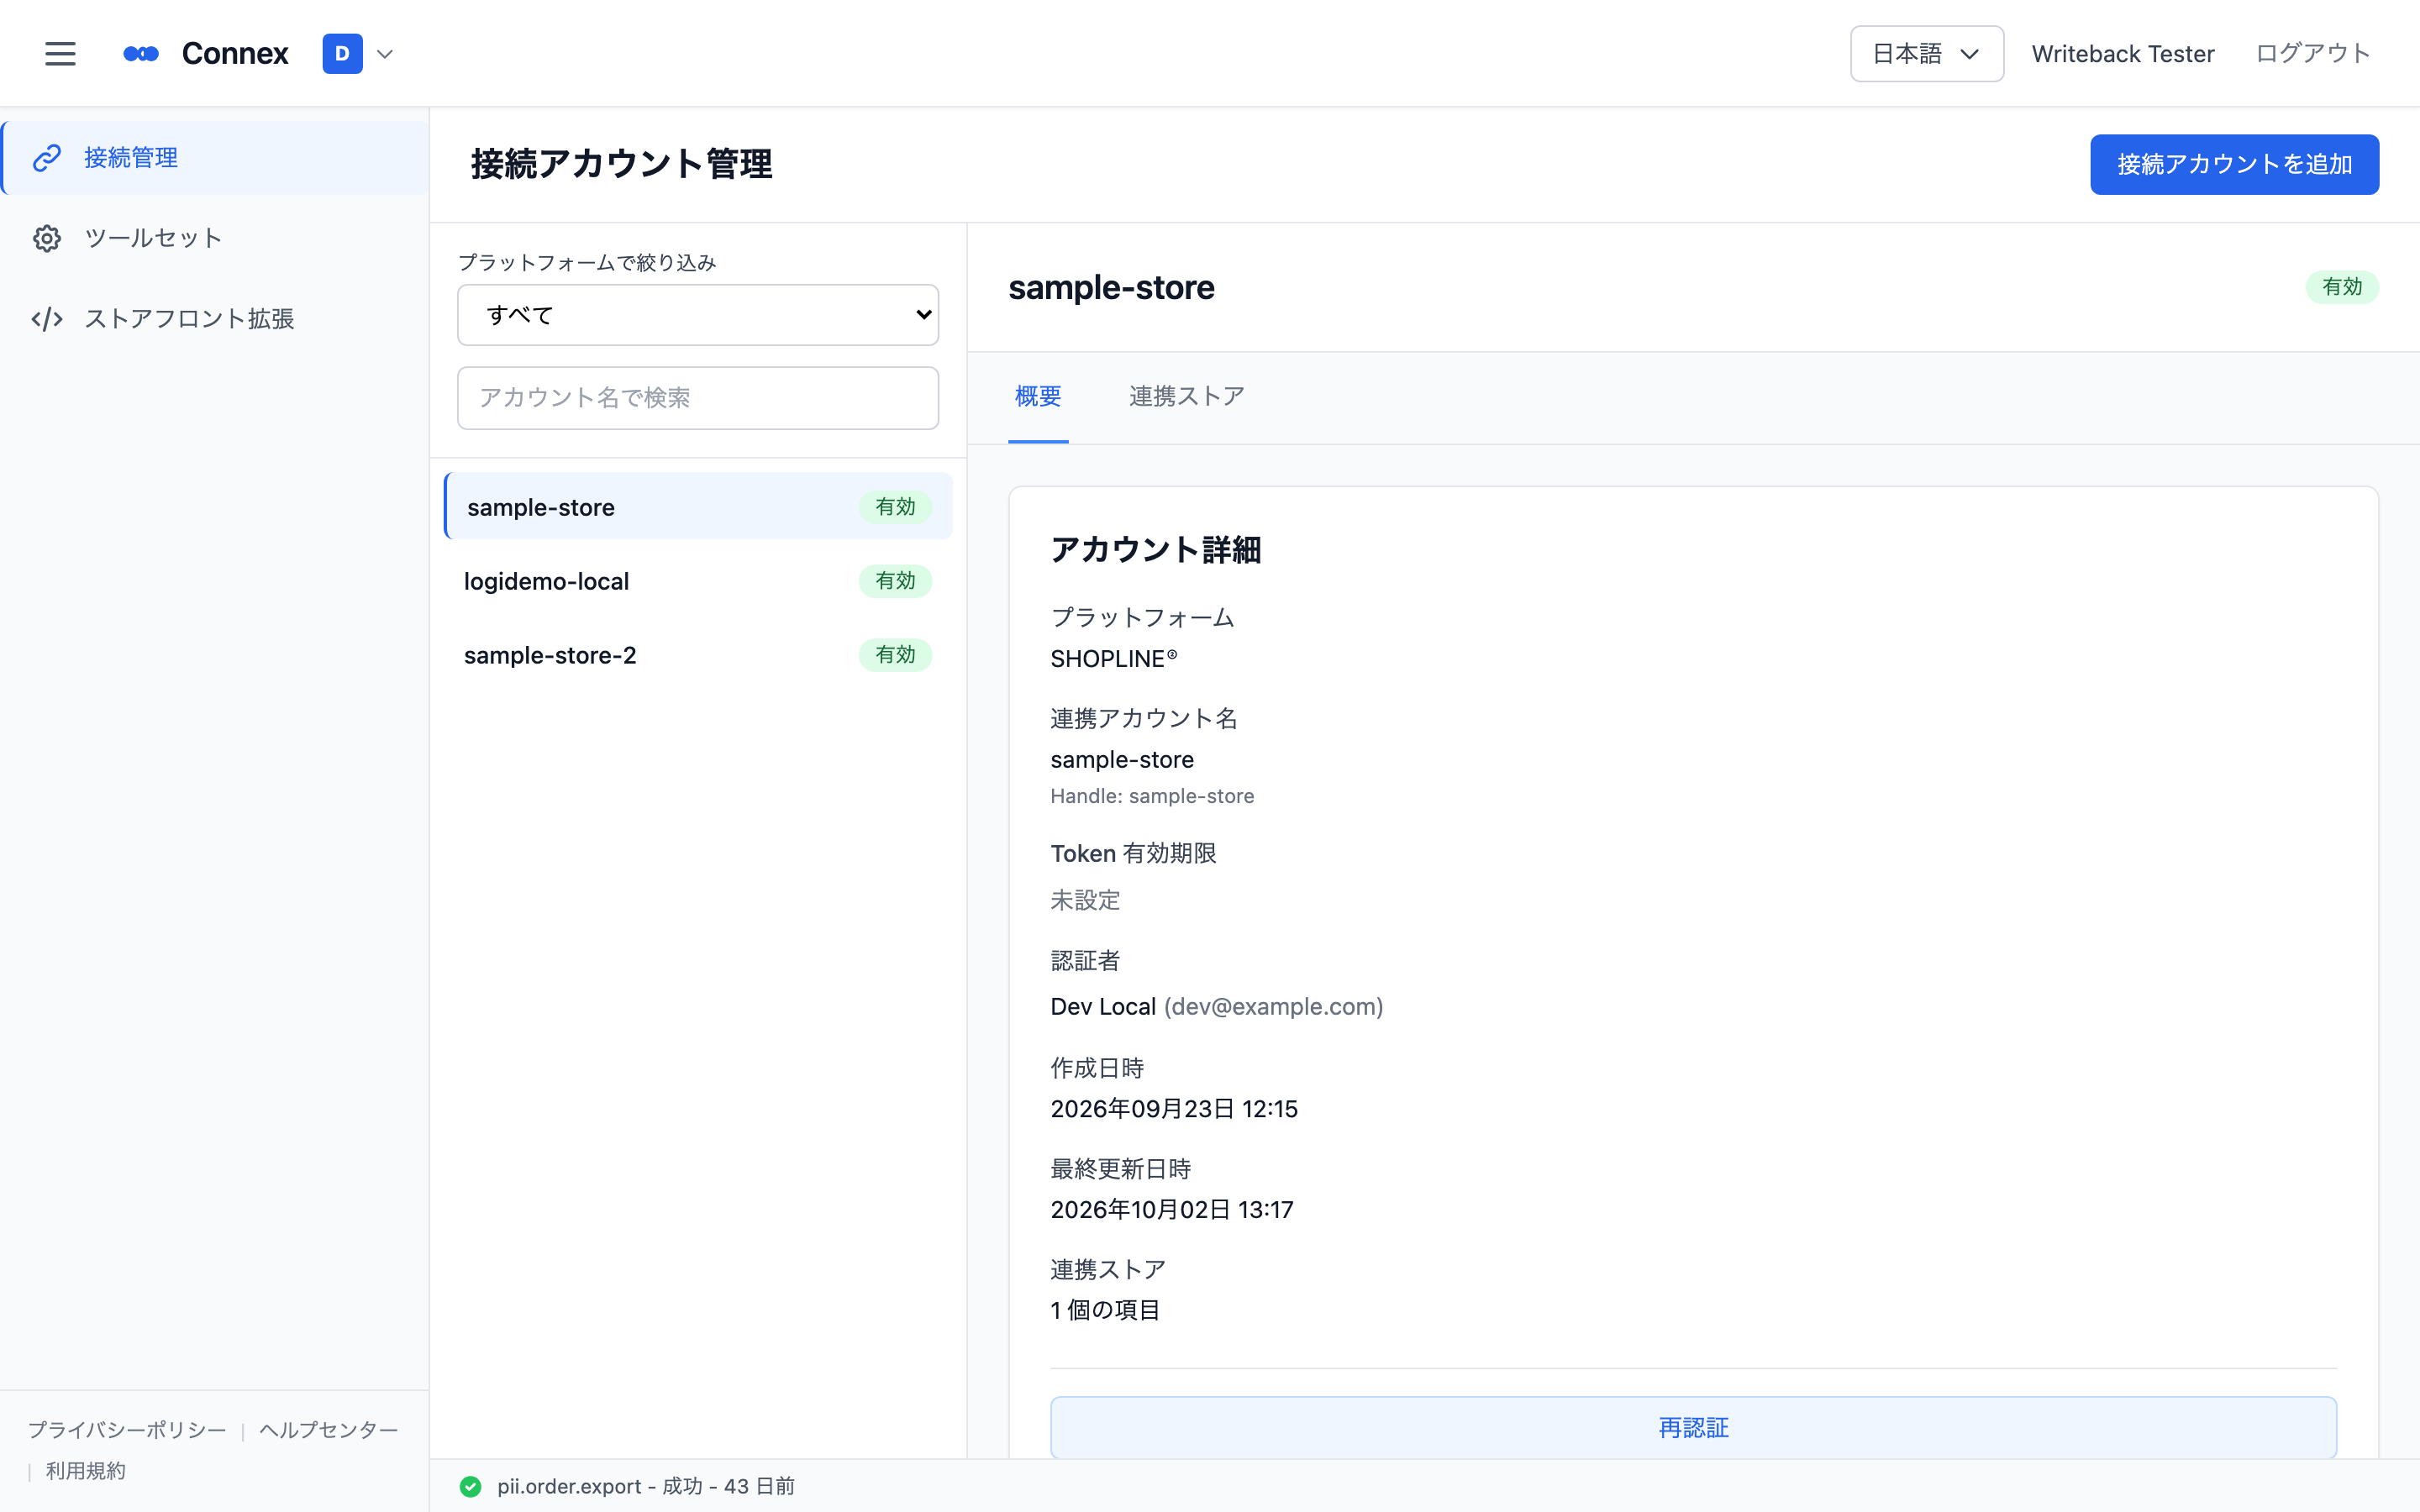Open the 日本語 language dropdown
Viewport: 2420px width, 1512px height.
(1926, 54)
